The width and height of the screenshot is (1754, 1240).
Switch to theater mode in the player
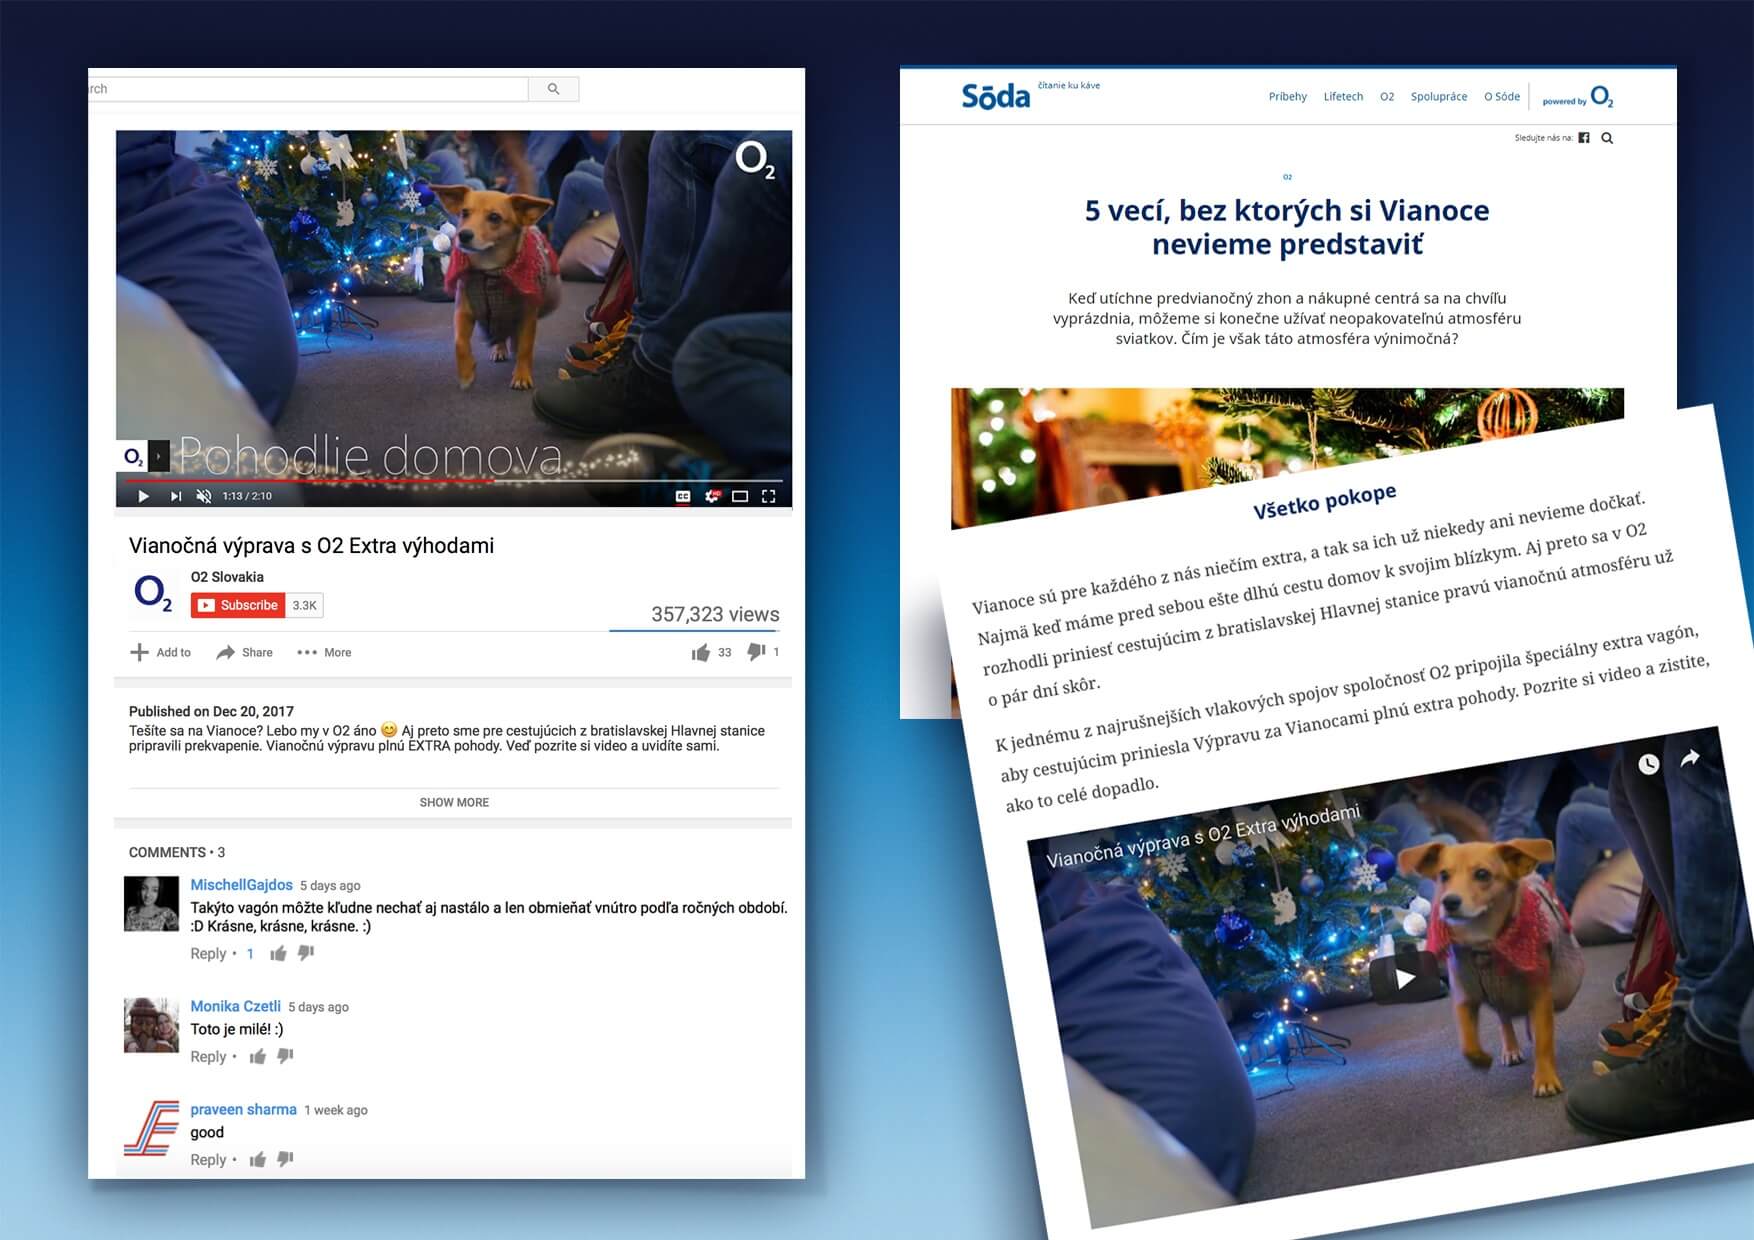(x=740, y=496)
